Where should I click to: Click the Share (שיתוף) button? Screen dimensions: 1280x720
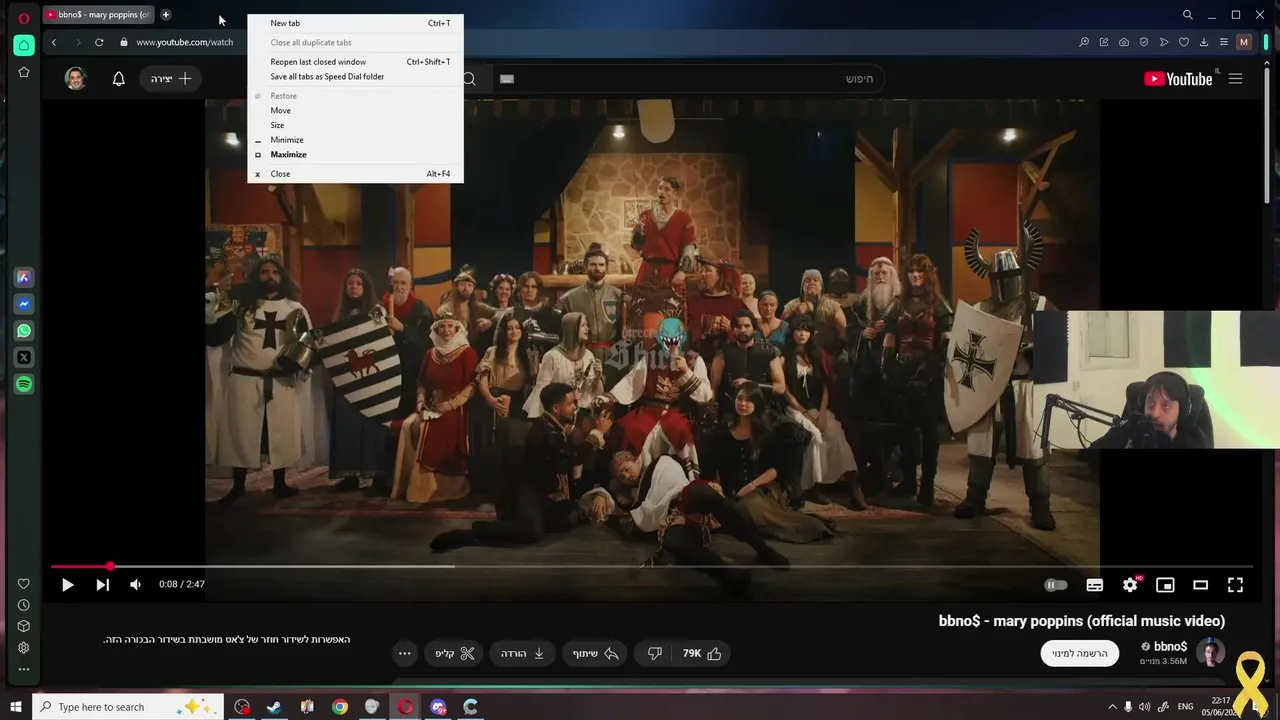595,654
